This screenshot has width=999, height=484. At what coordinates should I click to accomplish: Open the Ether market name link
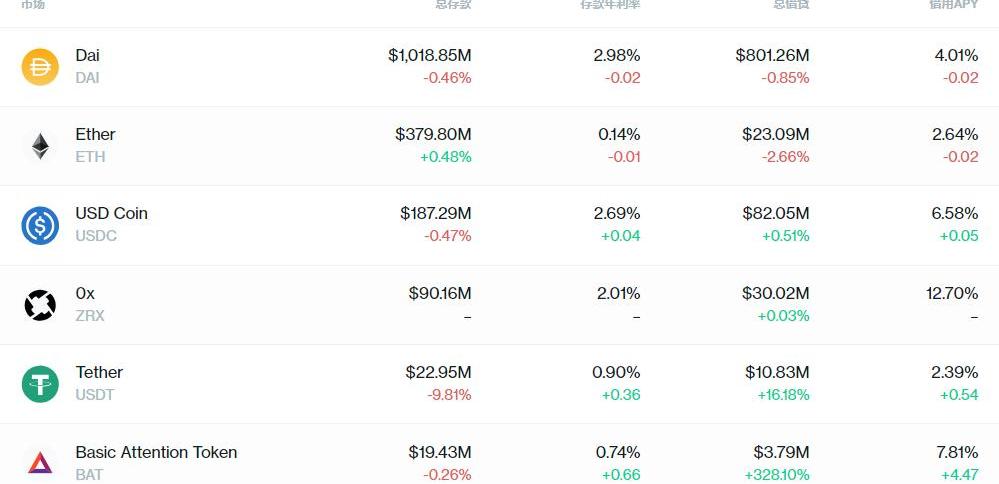click(95, 134)
